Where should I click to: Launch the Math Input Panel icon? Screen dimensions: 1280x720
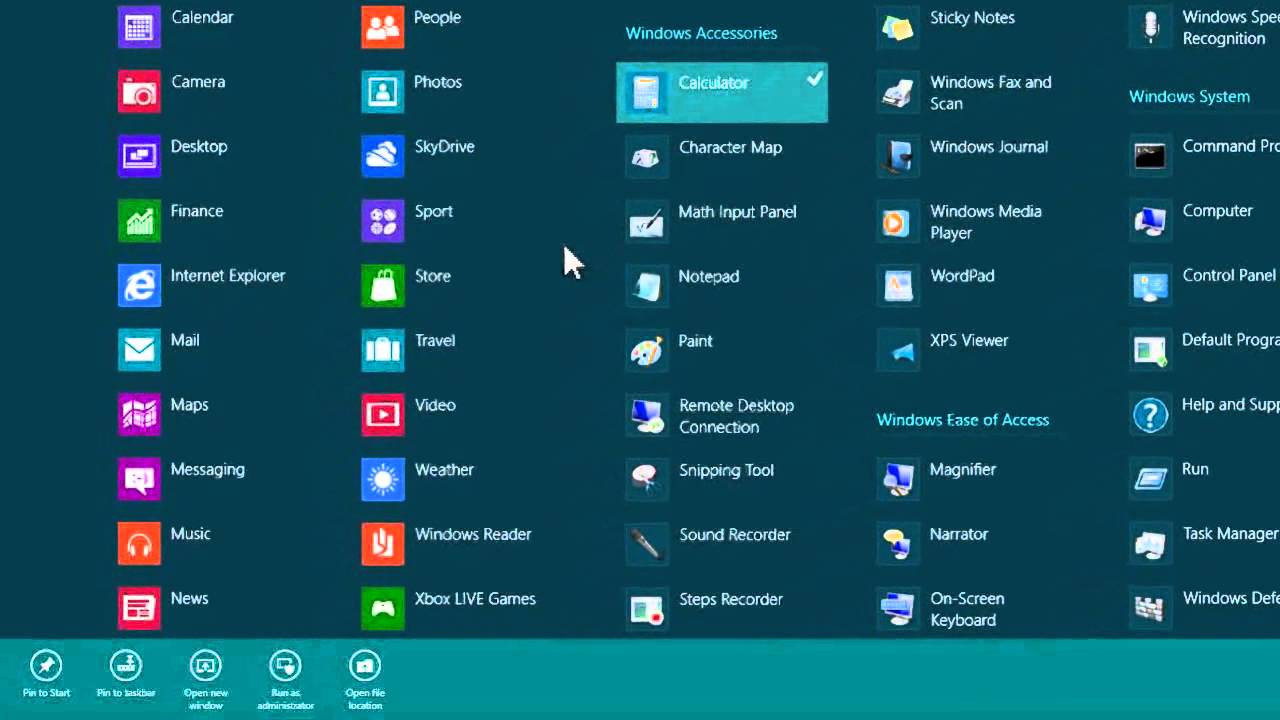coord(646,222)
